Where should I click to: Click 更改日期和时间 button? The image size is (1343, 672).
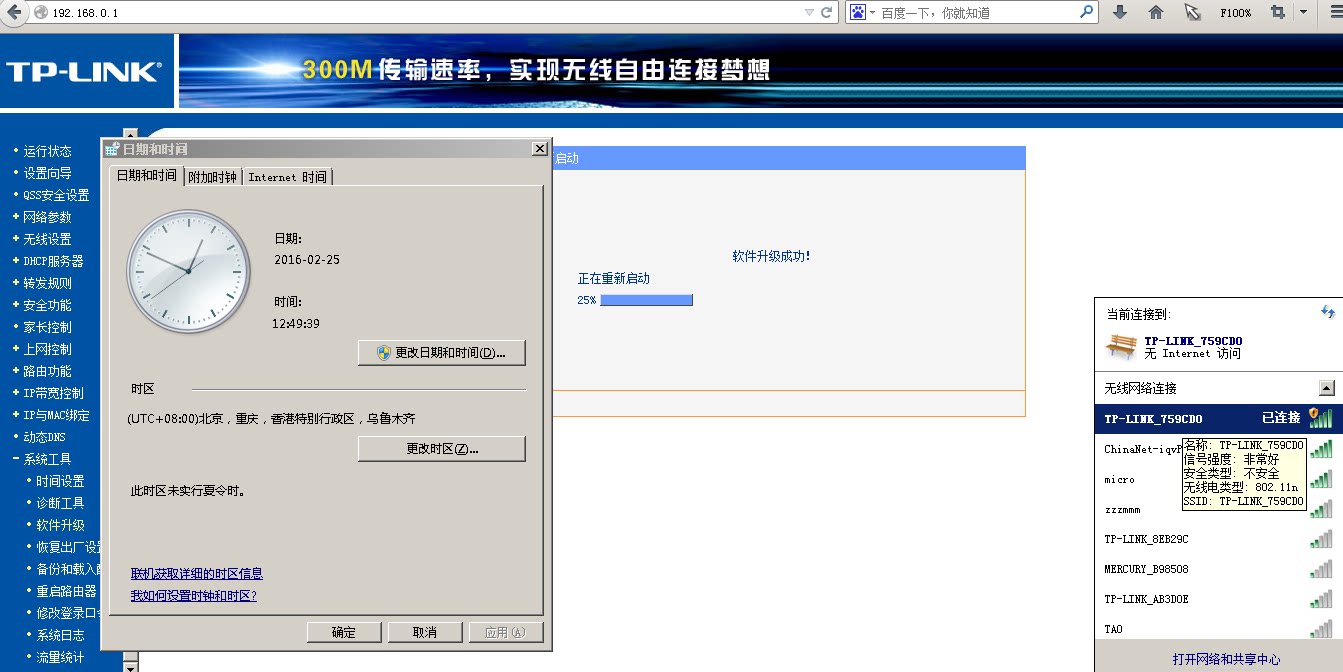pyautogui.click(x=441, y=353)
